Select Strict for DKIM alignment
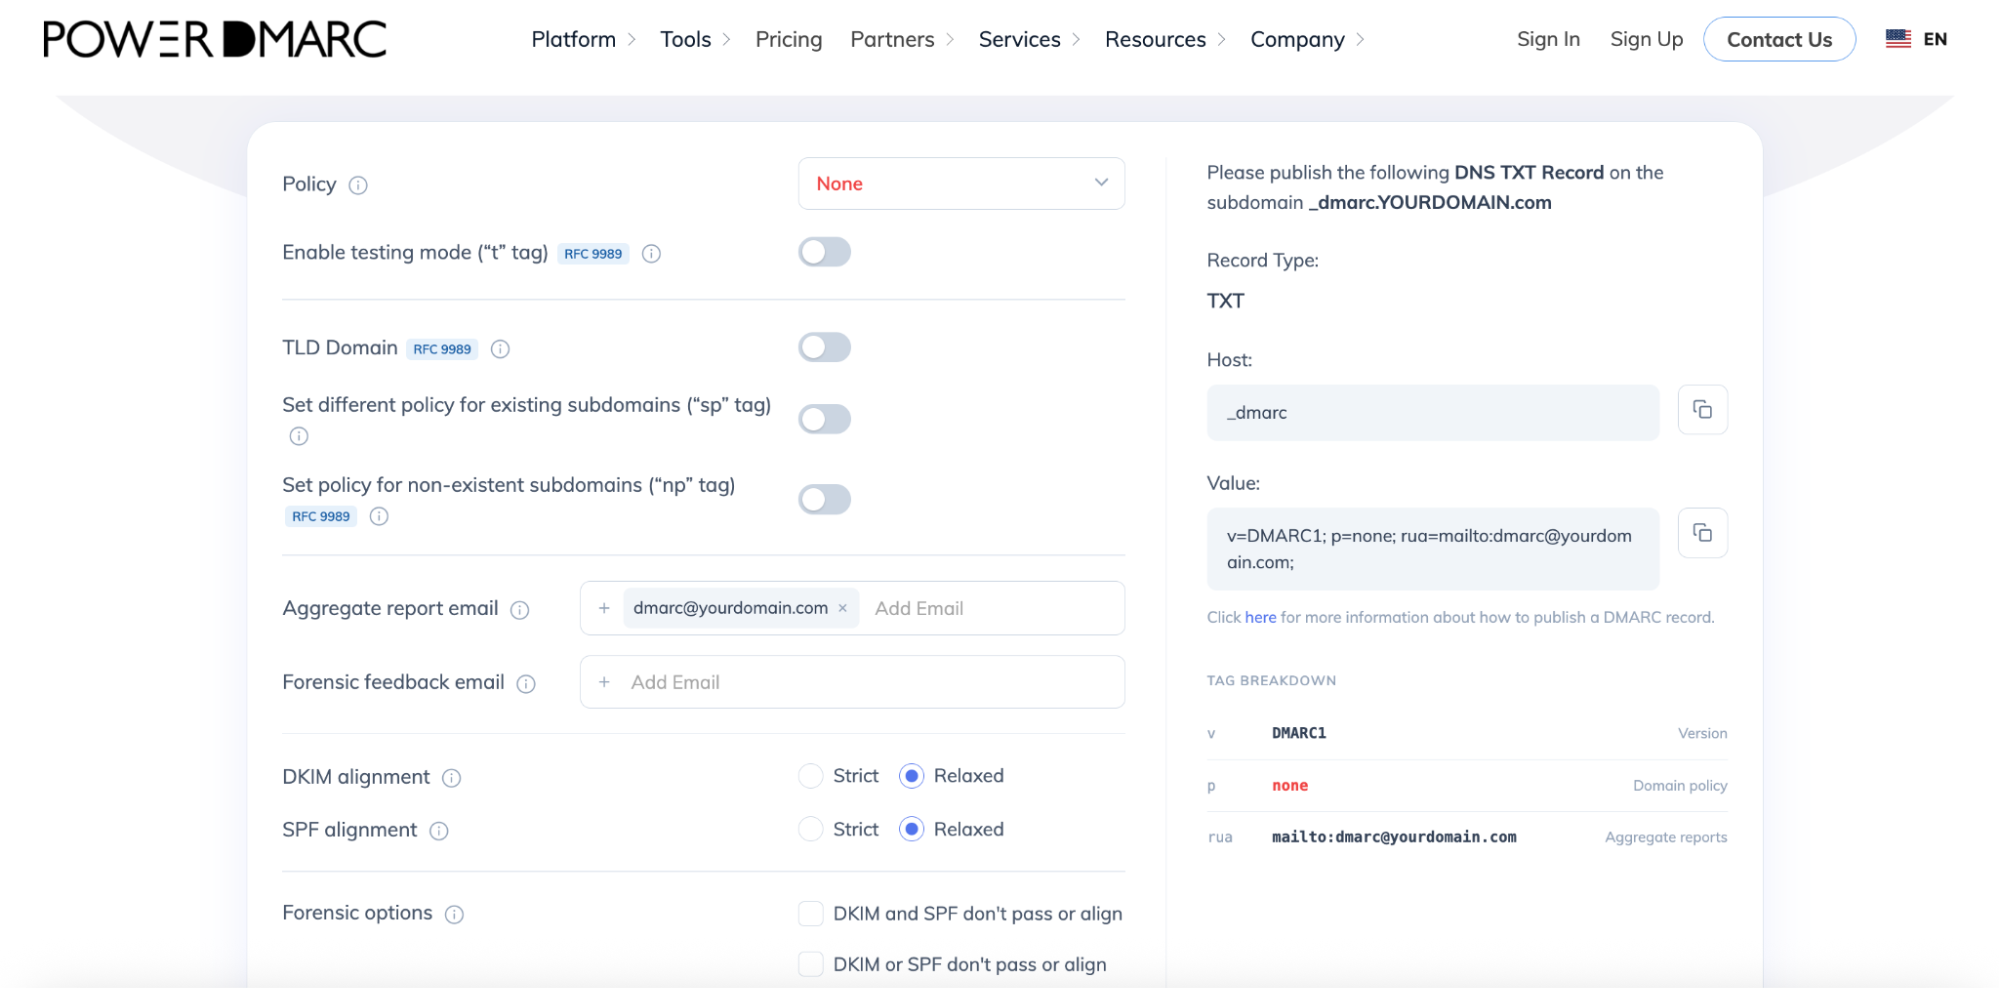Viewport: 1999px width, 988px height. (811, 776)
